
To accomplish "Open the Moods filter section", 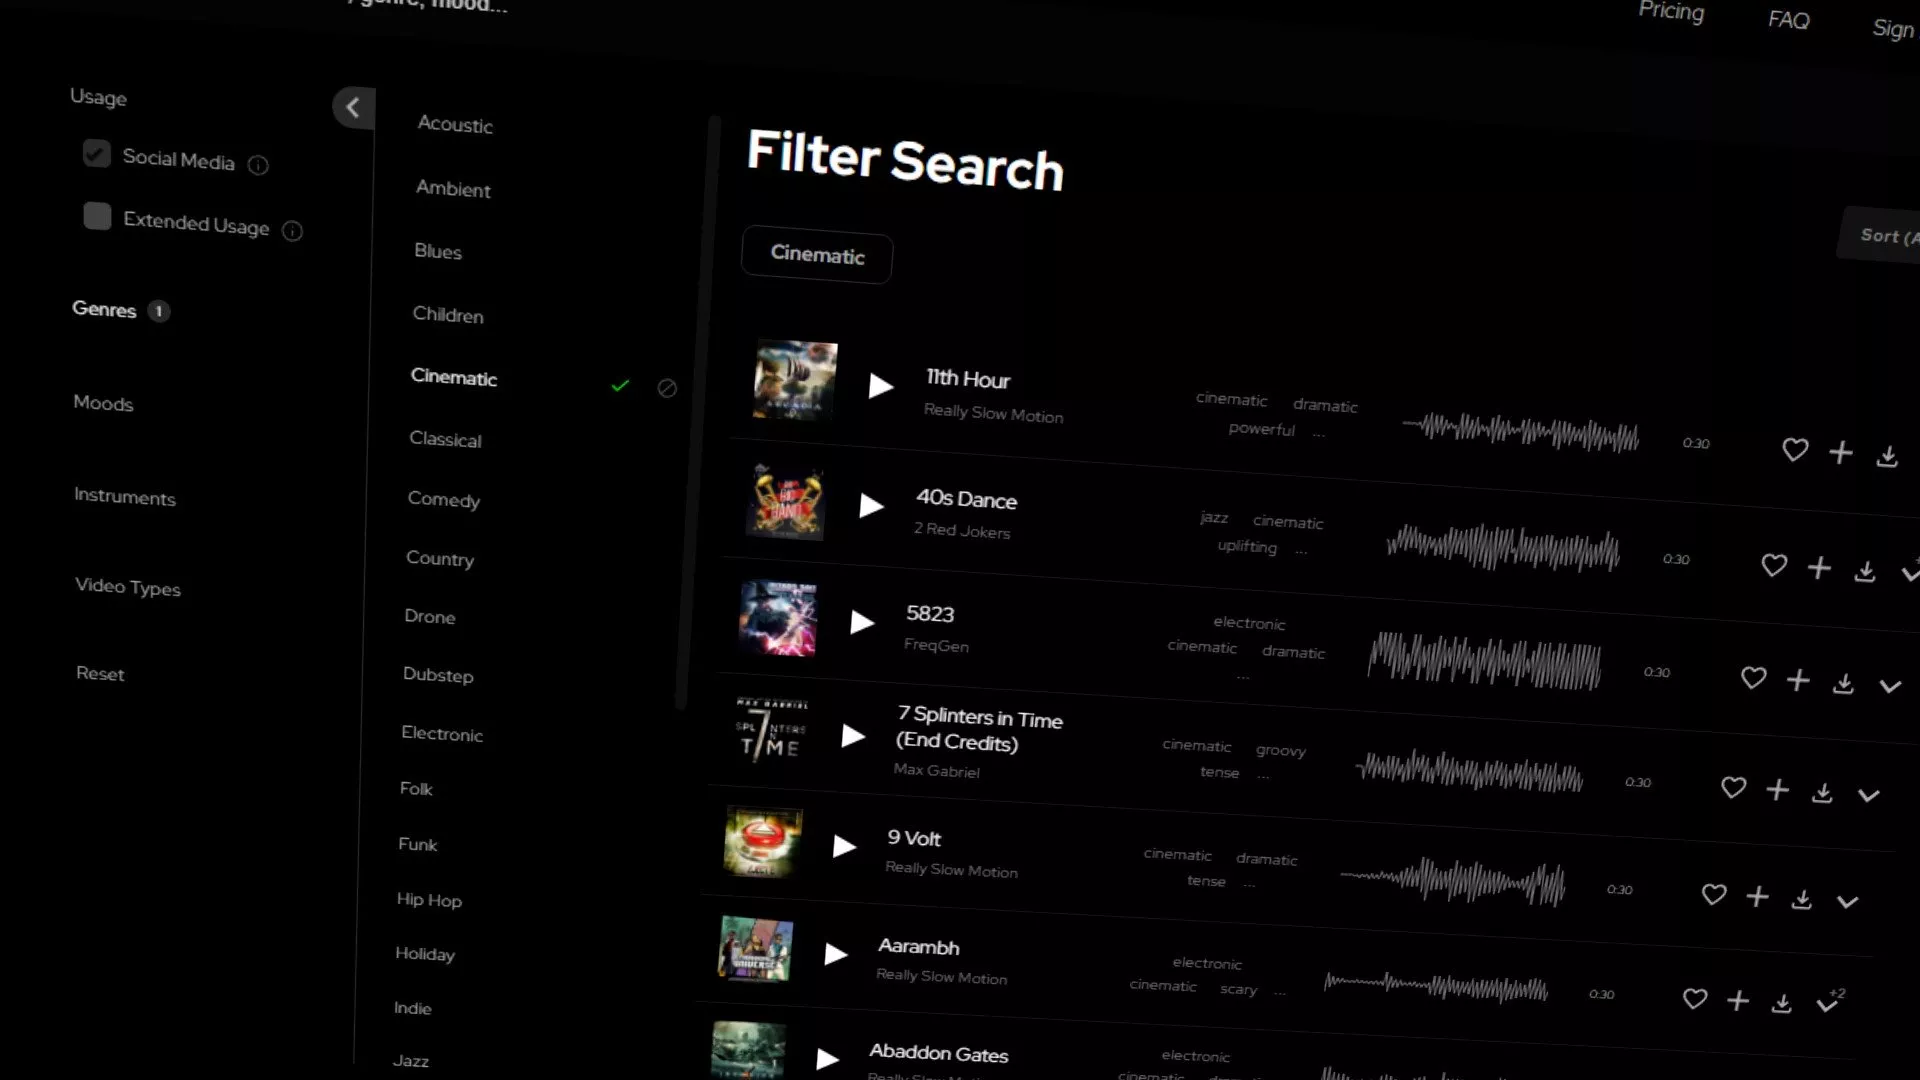I will 103,403.
